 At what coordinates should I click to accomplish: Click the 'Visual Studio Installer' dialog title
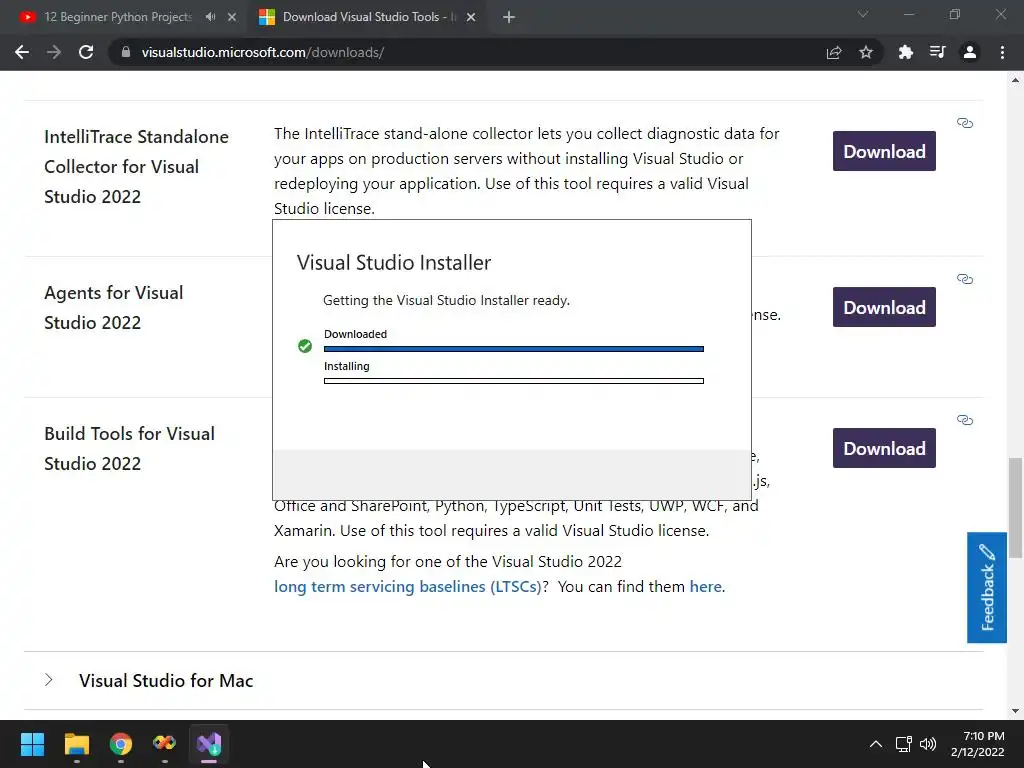(x=394, y=263)
